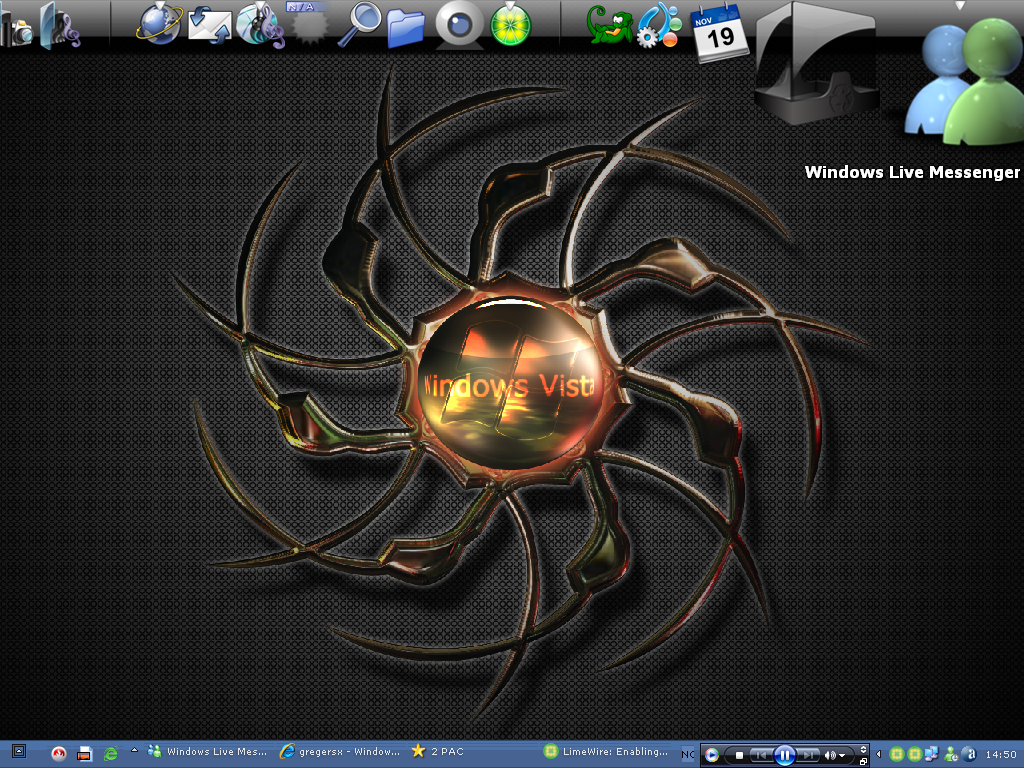Expand hidden system tray icons arrow
Viewport: 1024px width, 768px height.
878,754
